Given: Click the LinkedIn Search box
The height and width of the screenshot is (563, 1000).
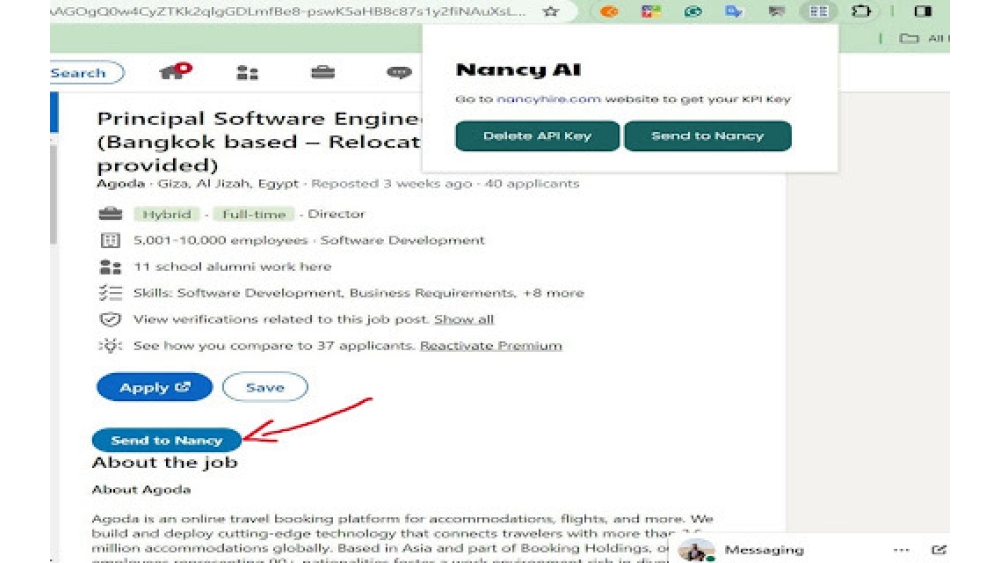Looking at the screenshot, I should coord(86,73).
